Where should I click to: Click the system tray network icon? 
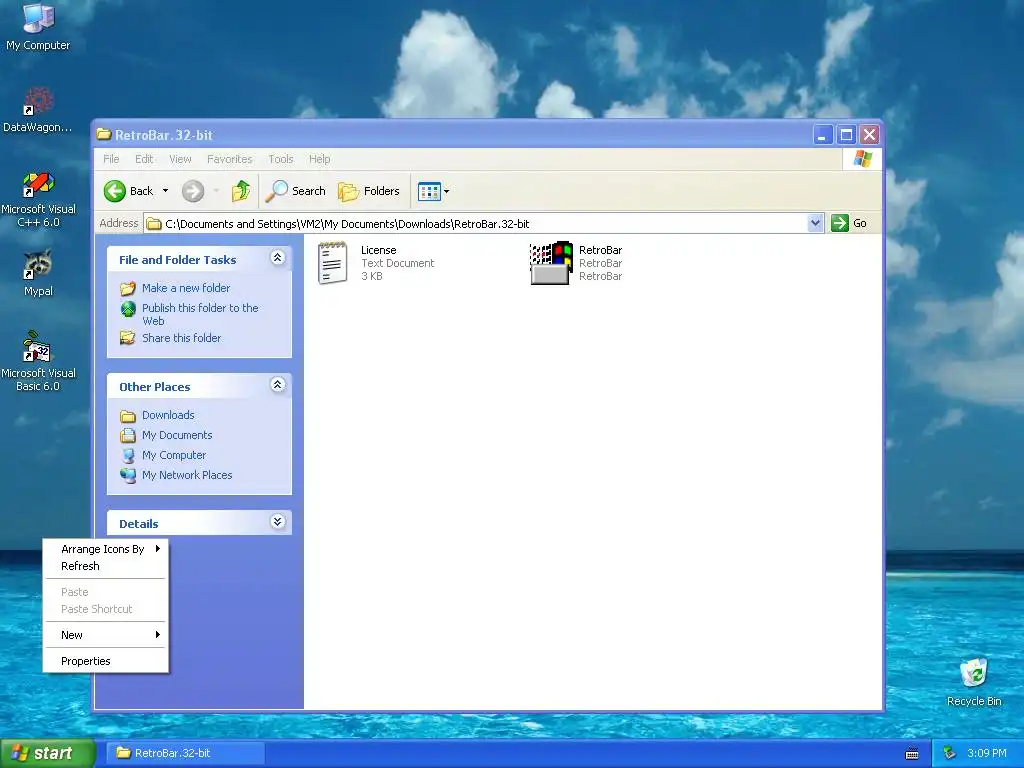click(950, 753)
